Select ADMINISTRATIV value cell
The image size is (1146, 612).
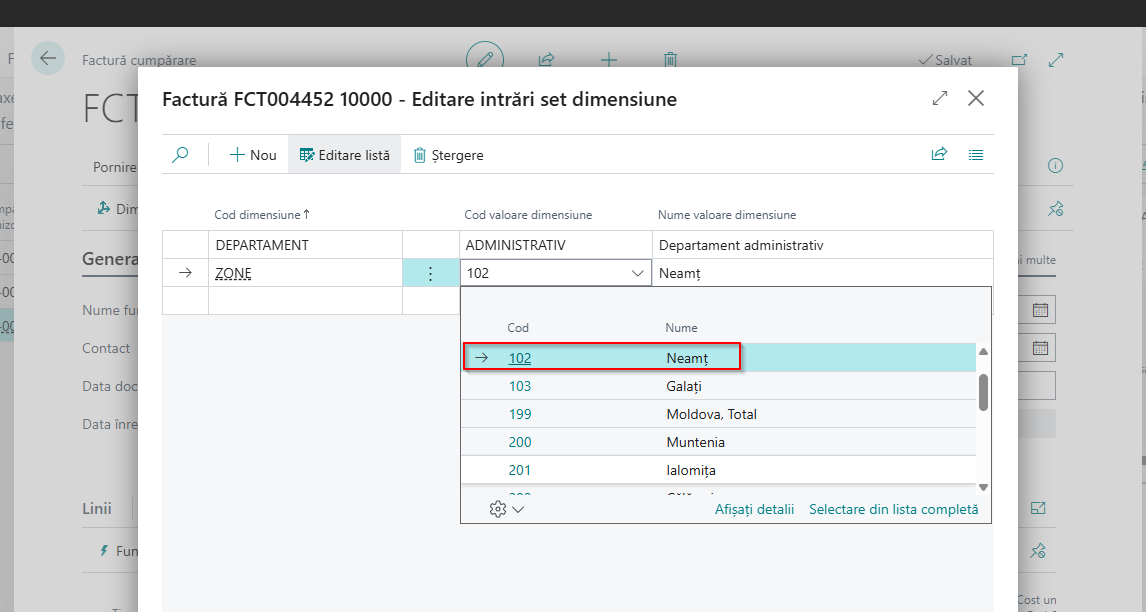pyautogui.click(x=555, y=245)
